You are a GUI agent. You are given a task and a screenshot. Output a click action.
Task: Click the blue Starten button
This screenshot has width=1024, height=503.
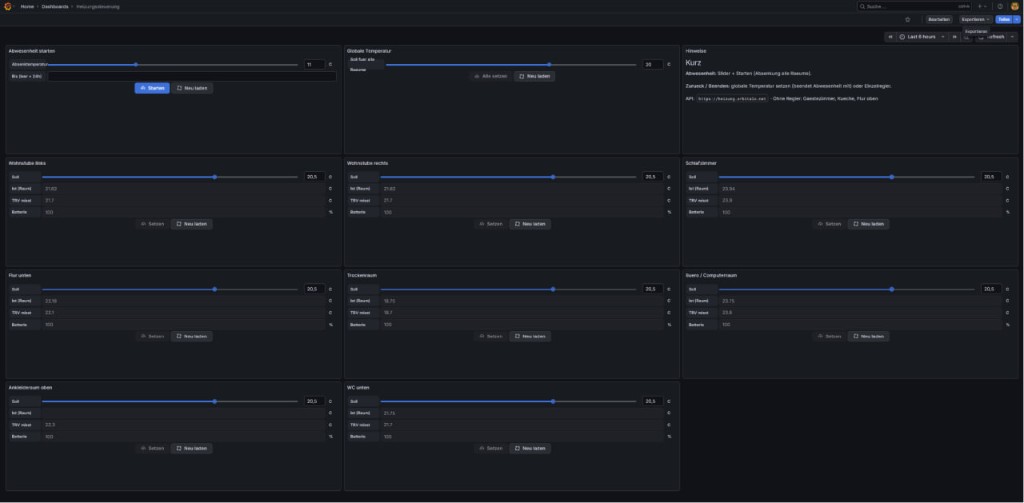coord(152,88)
